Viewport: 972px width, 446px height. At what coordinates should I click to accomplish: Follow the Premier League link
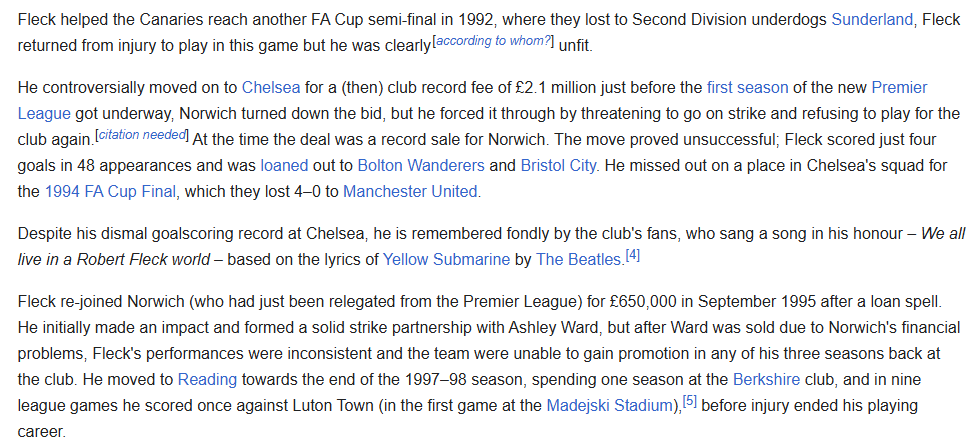coord(899,87)
